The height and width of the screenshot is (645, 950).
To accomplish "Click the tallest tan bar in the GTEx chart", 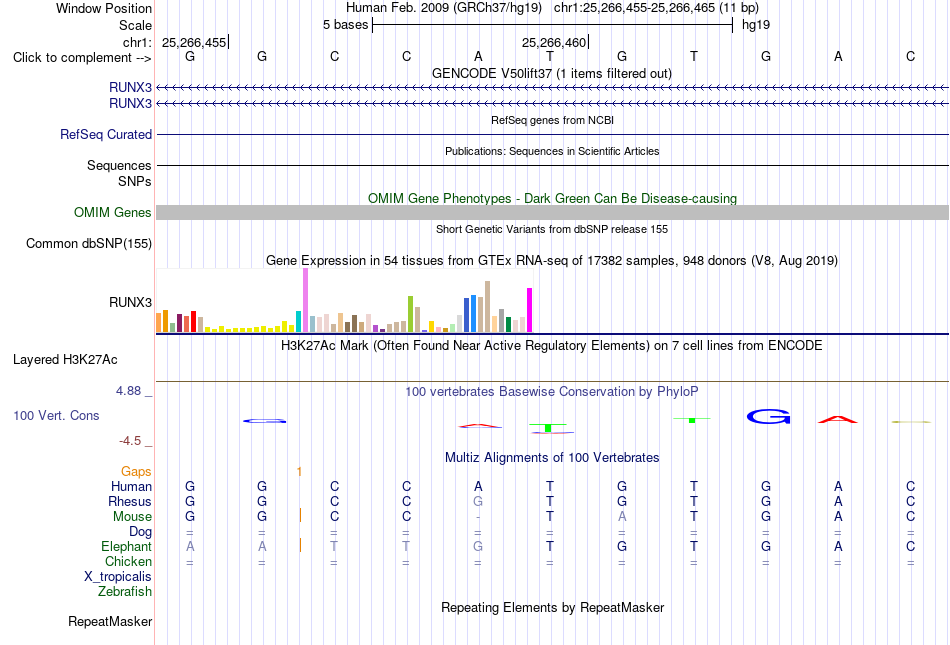I will [487, 306].
